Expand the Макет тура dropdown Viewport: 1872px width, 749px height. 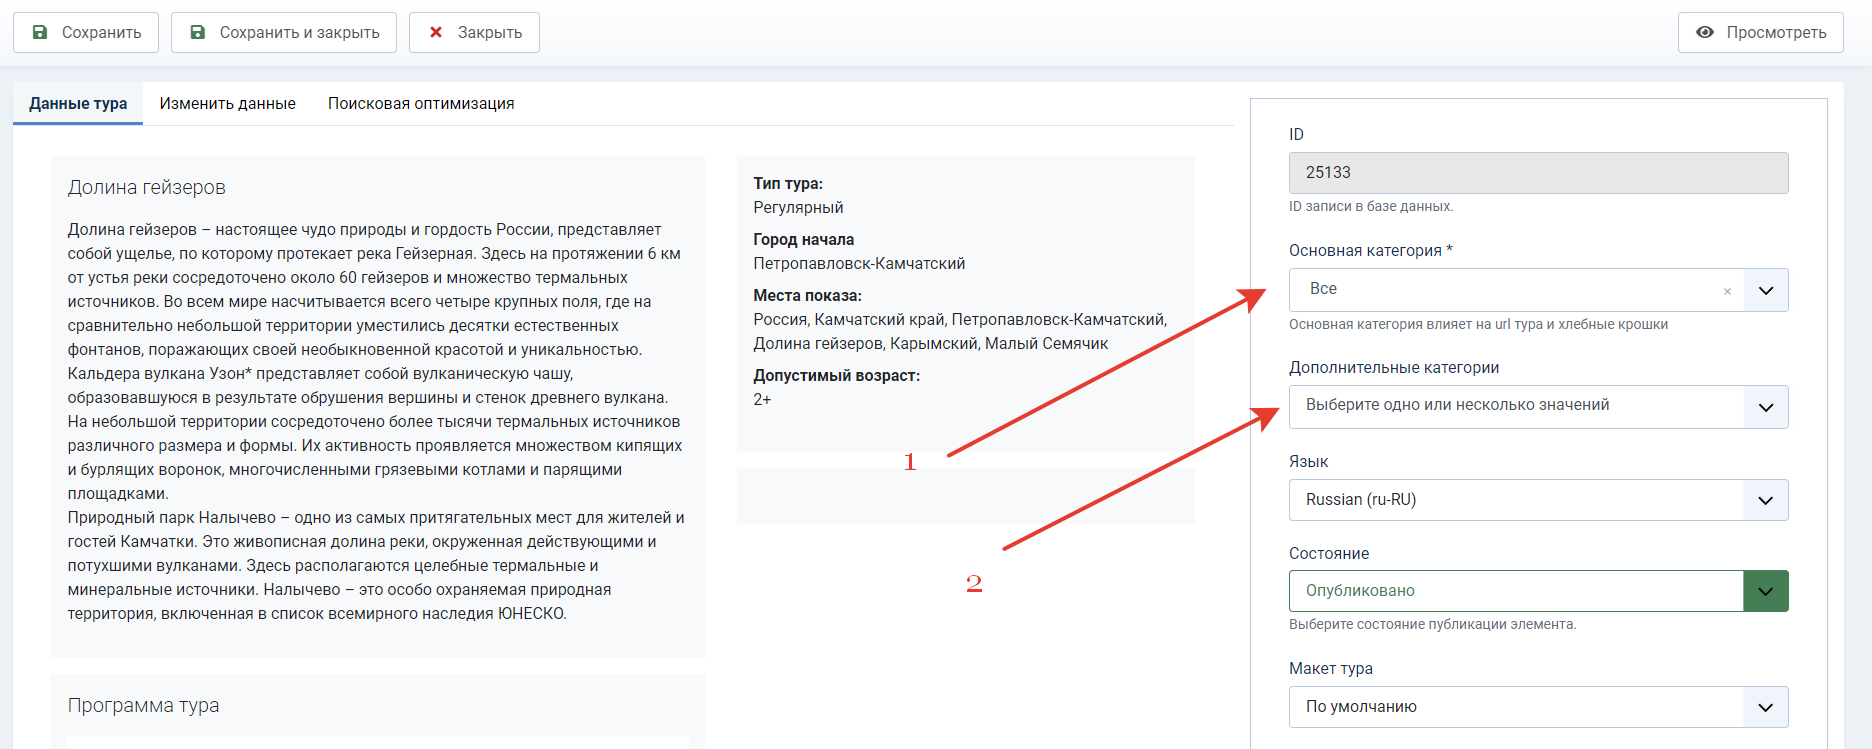tap(1538, 707)
